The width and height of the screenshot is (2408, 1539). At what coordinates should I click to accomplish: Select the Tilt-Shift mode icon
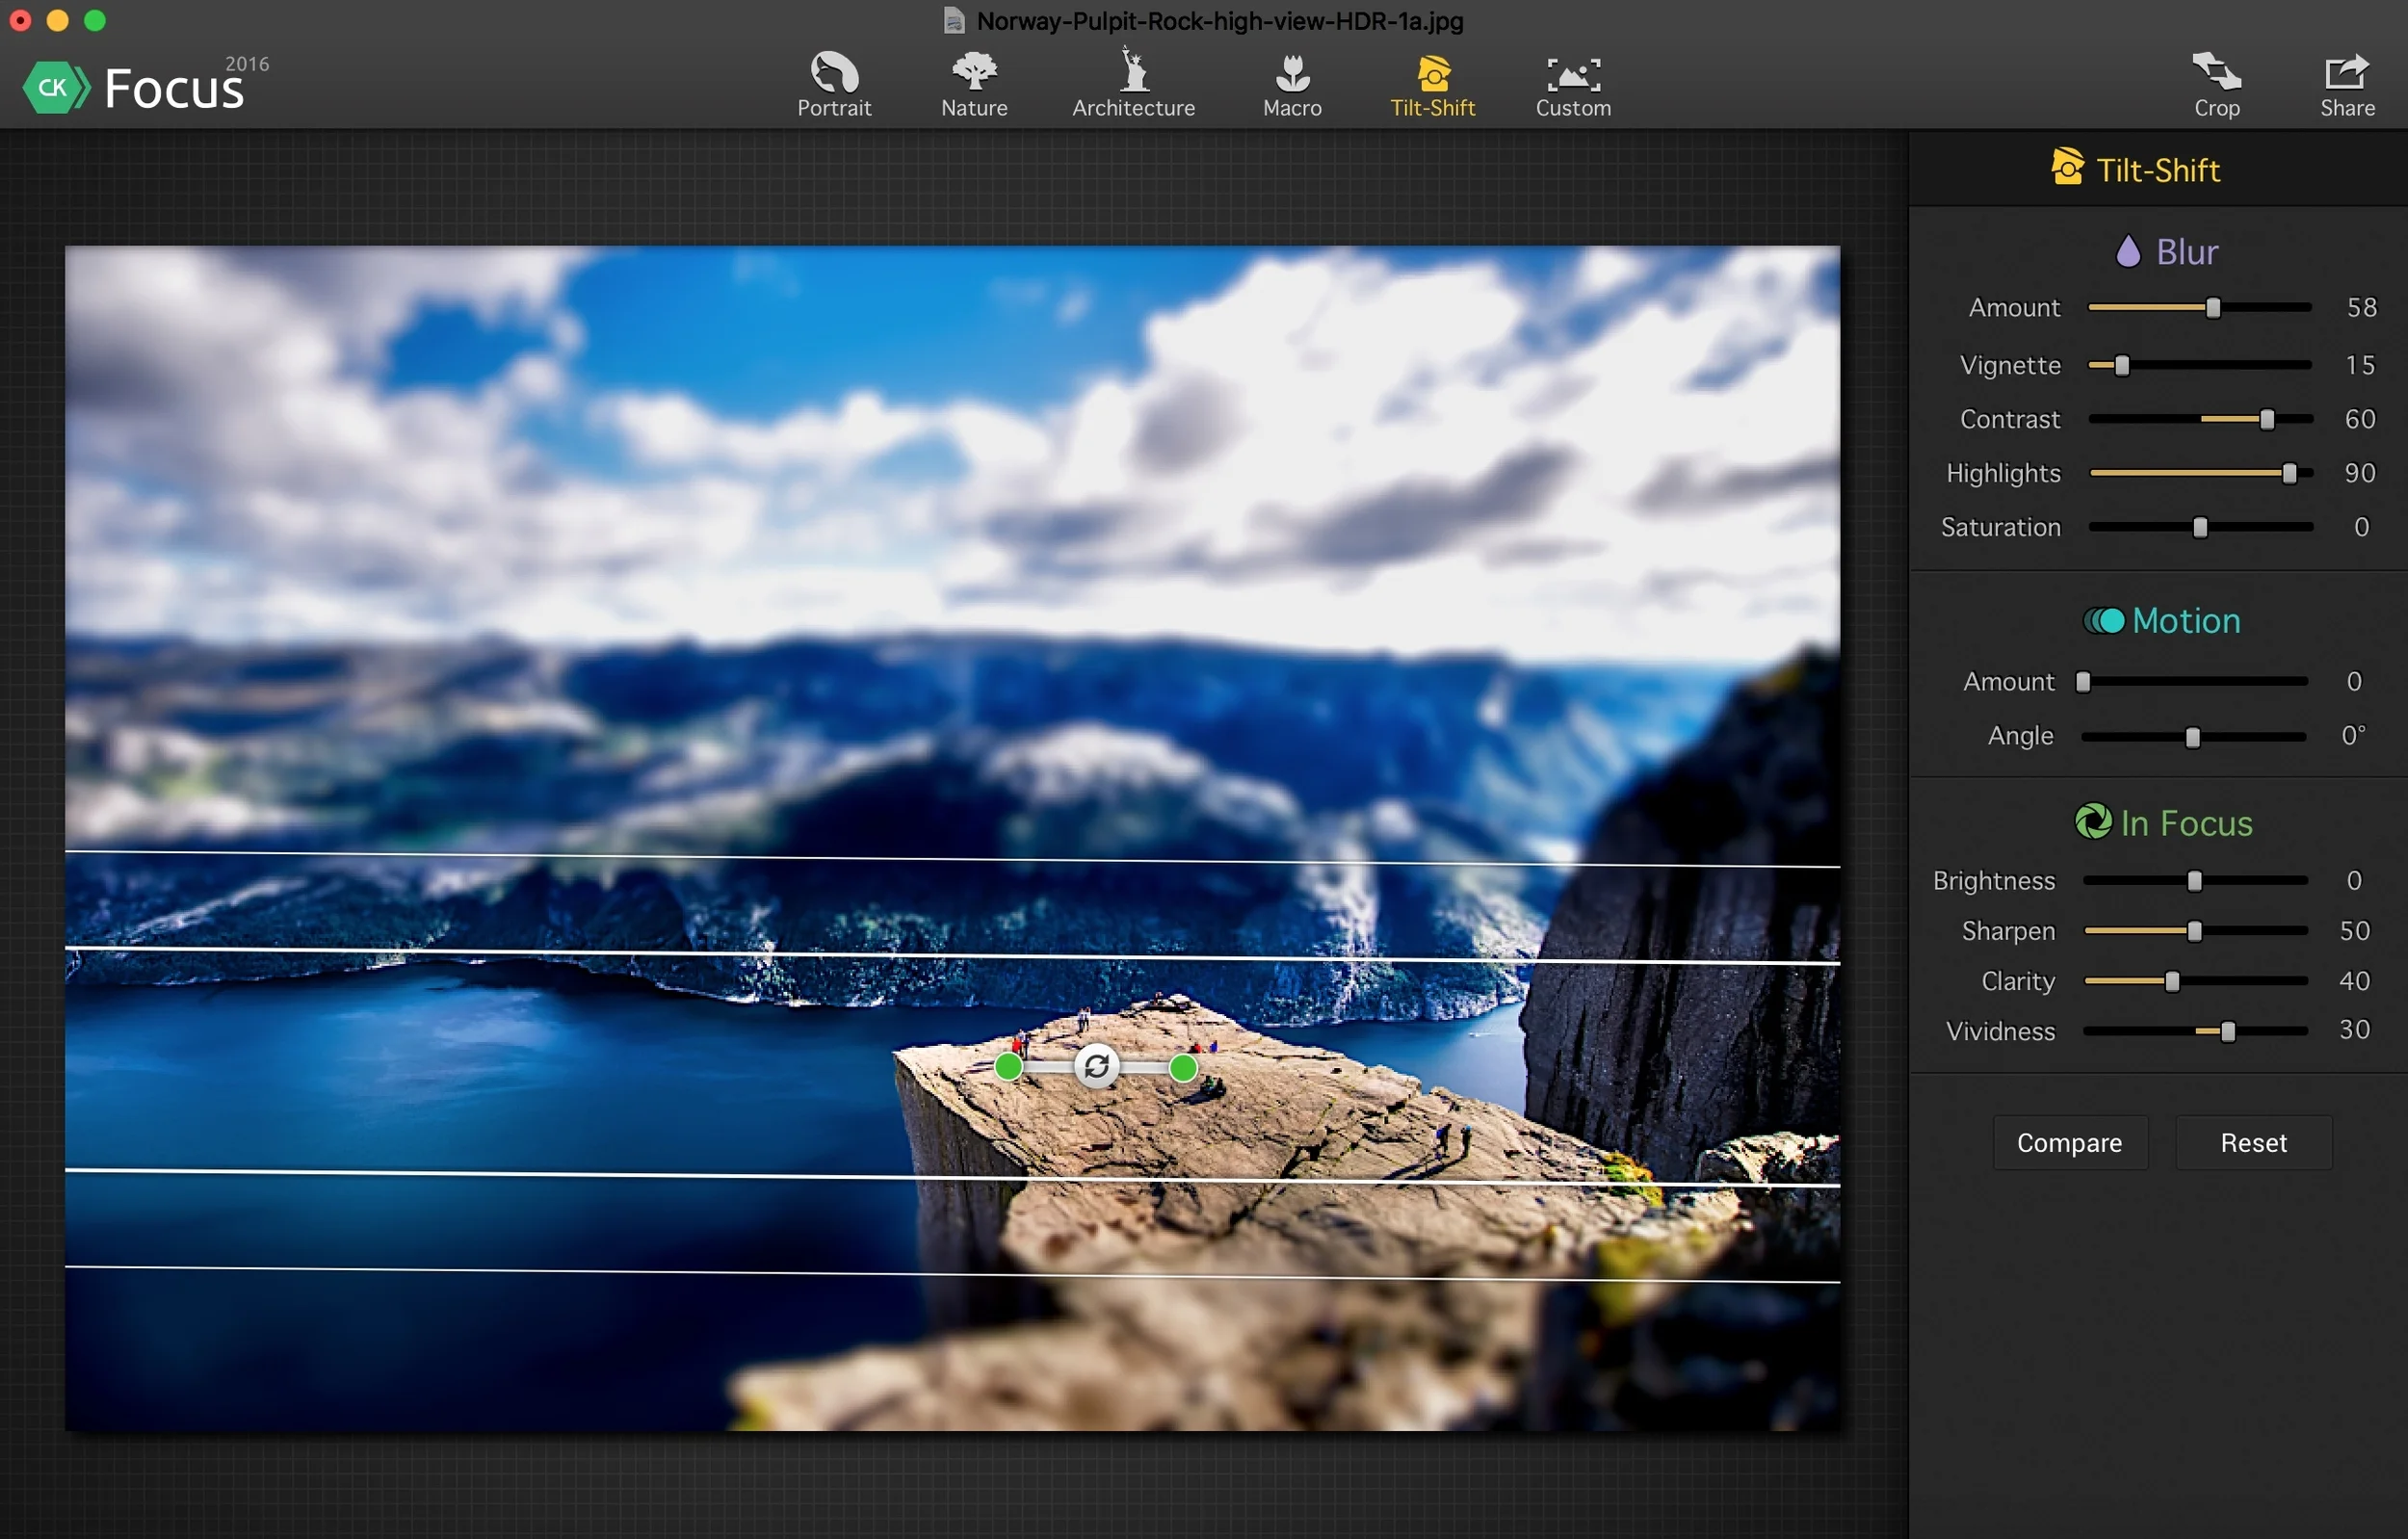point(1432,73)
